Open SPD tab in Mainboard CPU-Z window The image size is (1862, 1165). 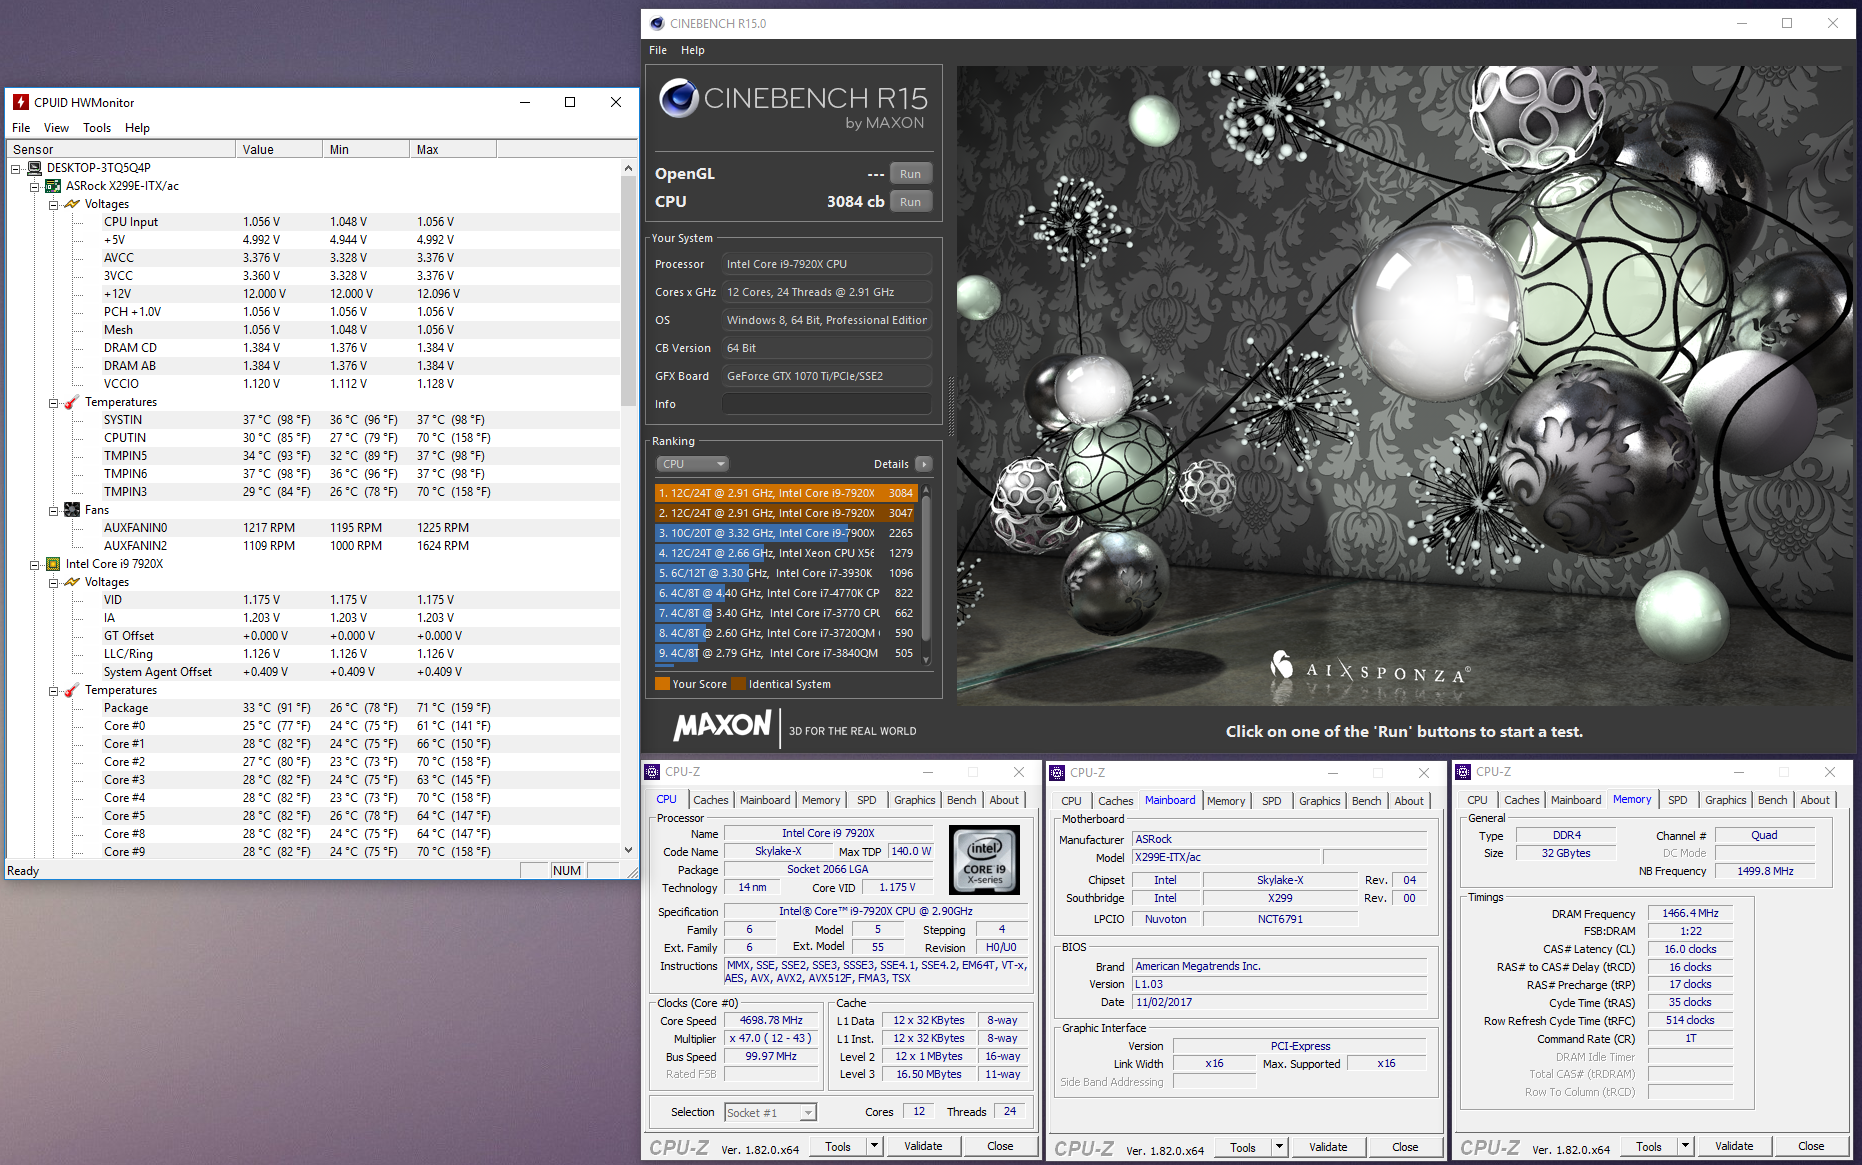(x=1271, y=801)
